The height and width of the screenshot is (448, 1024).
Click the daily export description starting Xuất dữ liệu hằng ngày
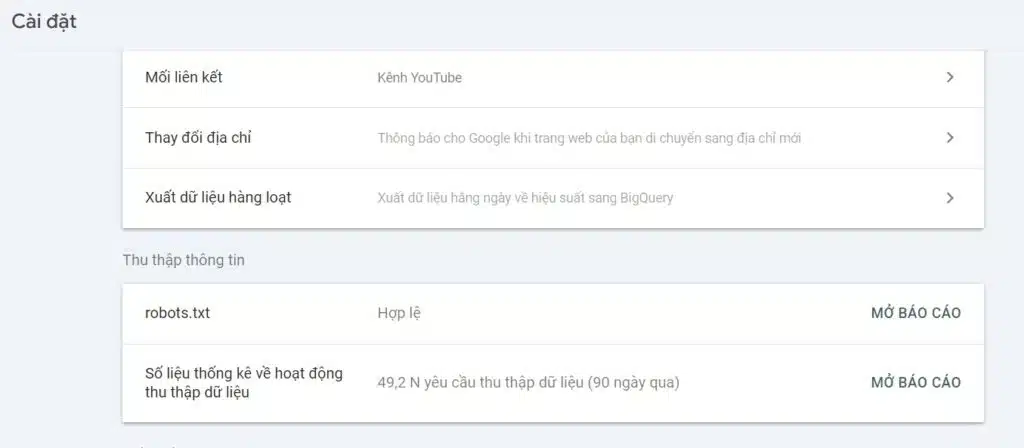point(525,198)
